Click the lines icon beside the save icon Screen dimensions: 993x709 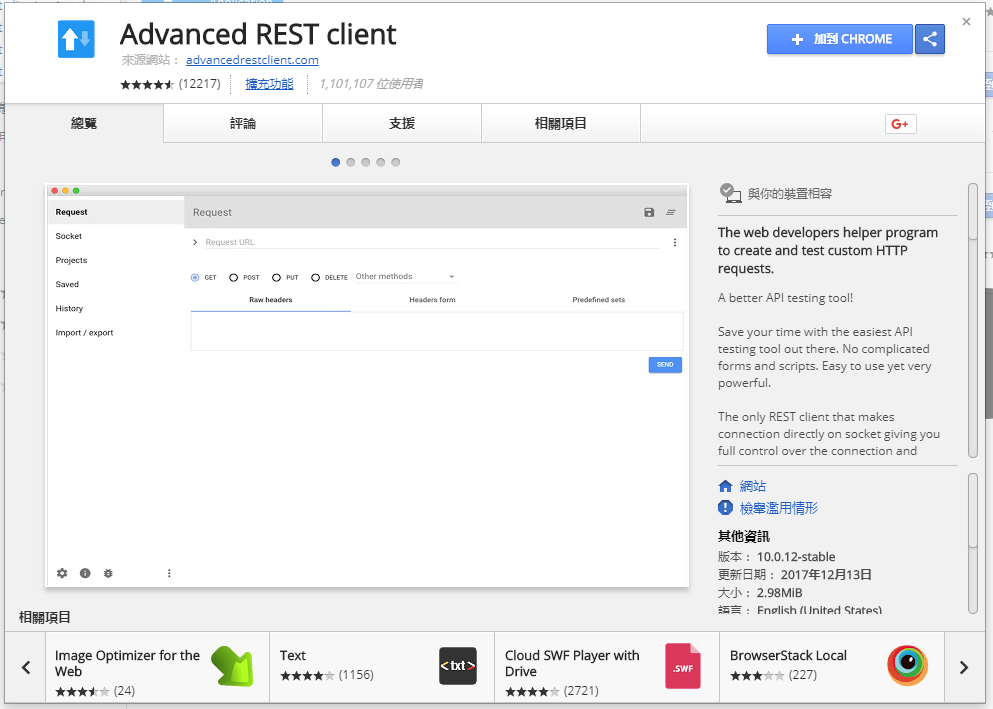click(671, 212)
